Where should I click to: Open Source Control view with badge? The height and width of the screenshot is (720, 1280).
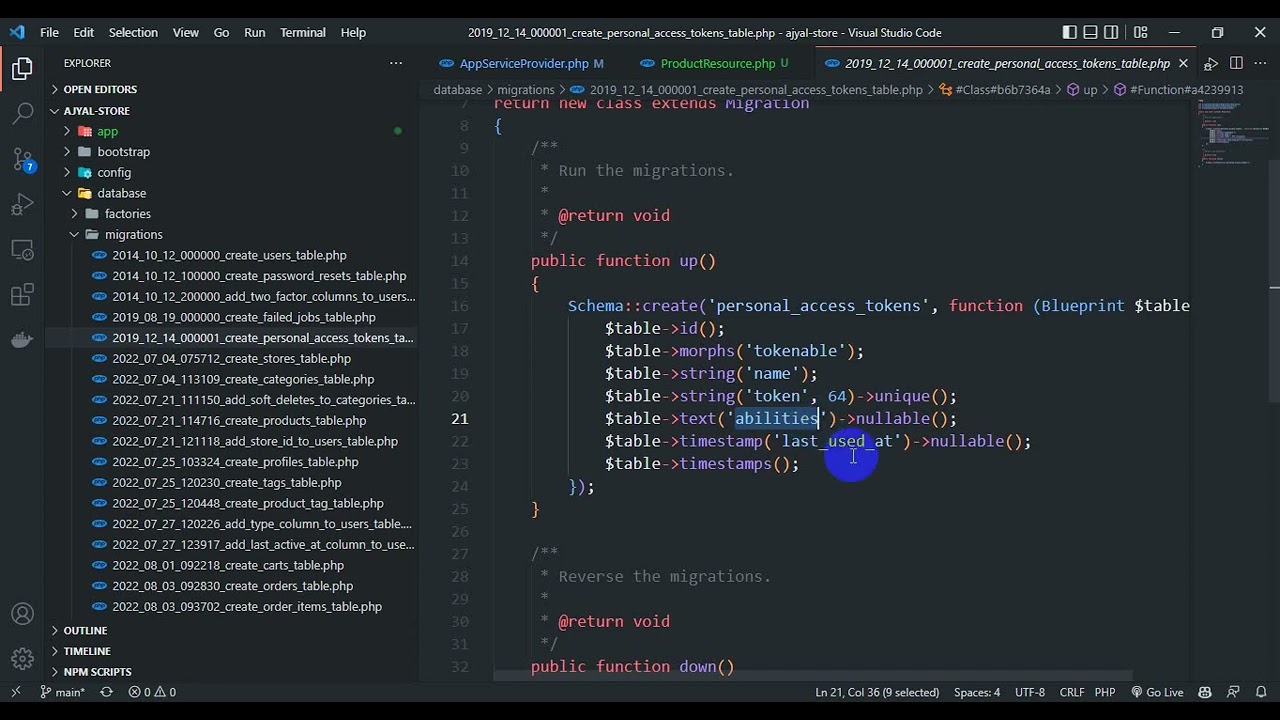pyautogui.click(x=22, y=159)
